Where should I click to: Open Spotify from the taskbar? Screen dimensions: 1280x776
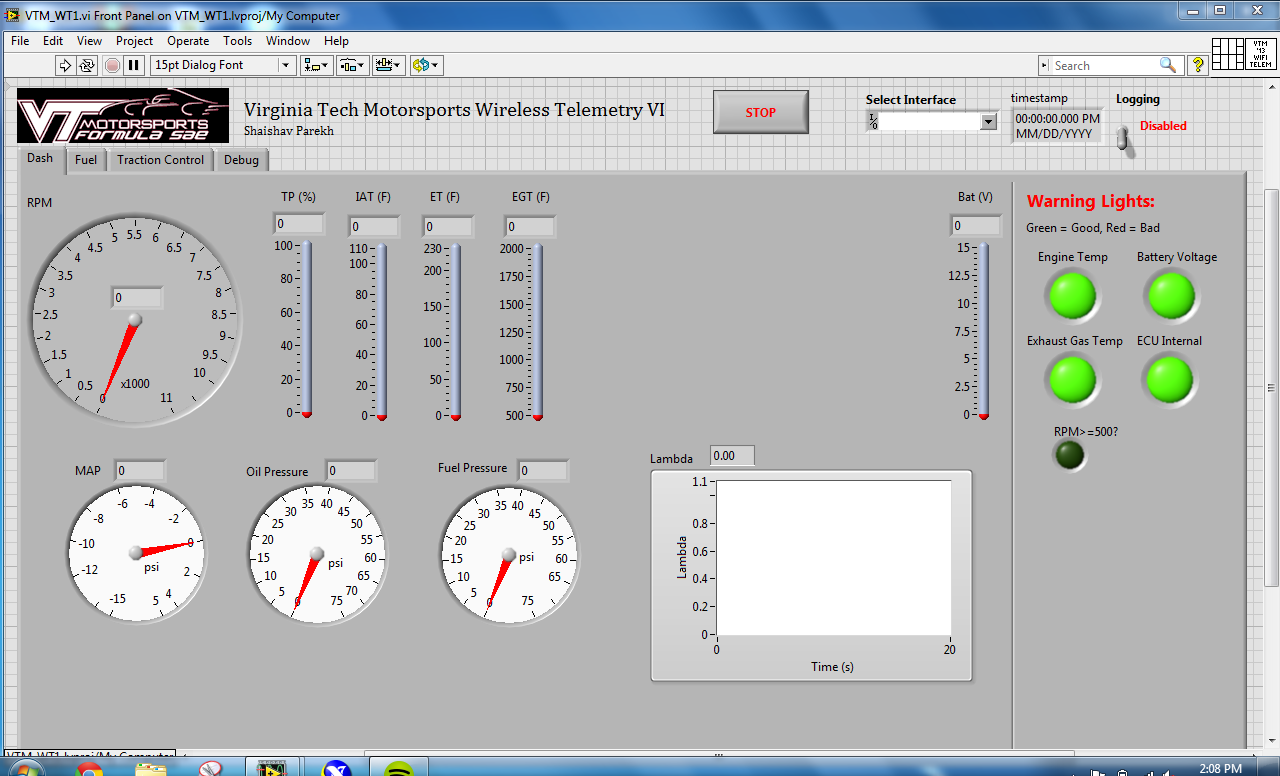(x=399, y=769)
